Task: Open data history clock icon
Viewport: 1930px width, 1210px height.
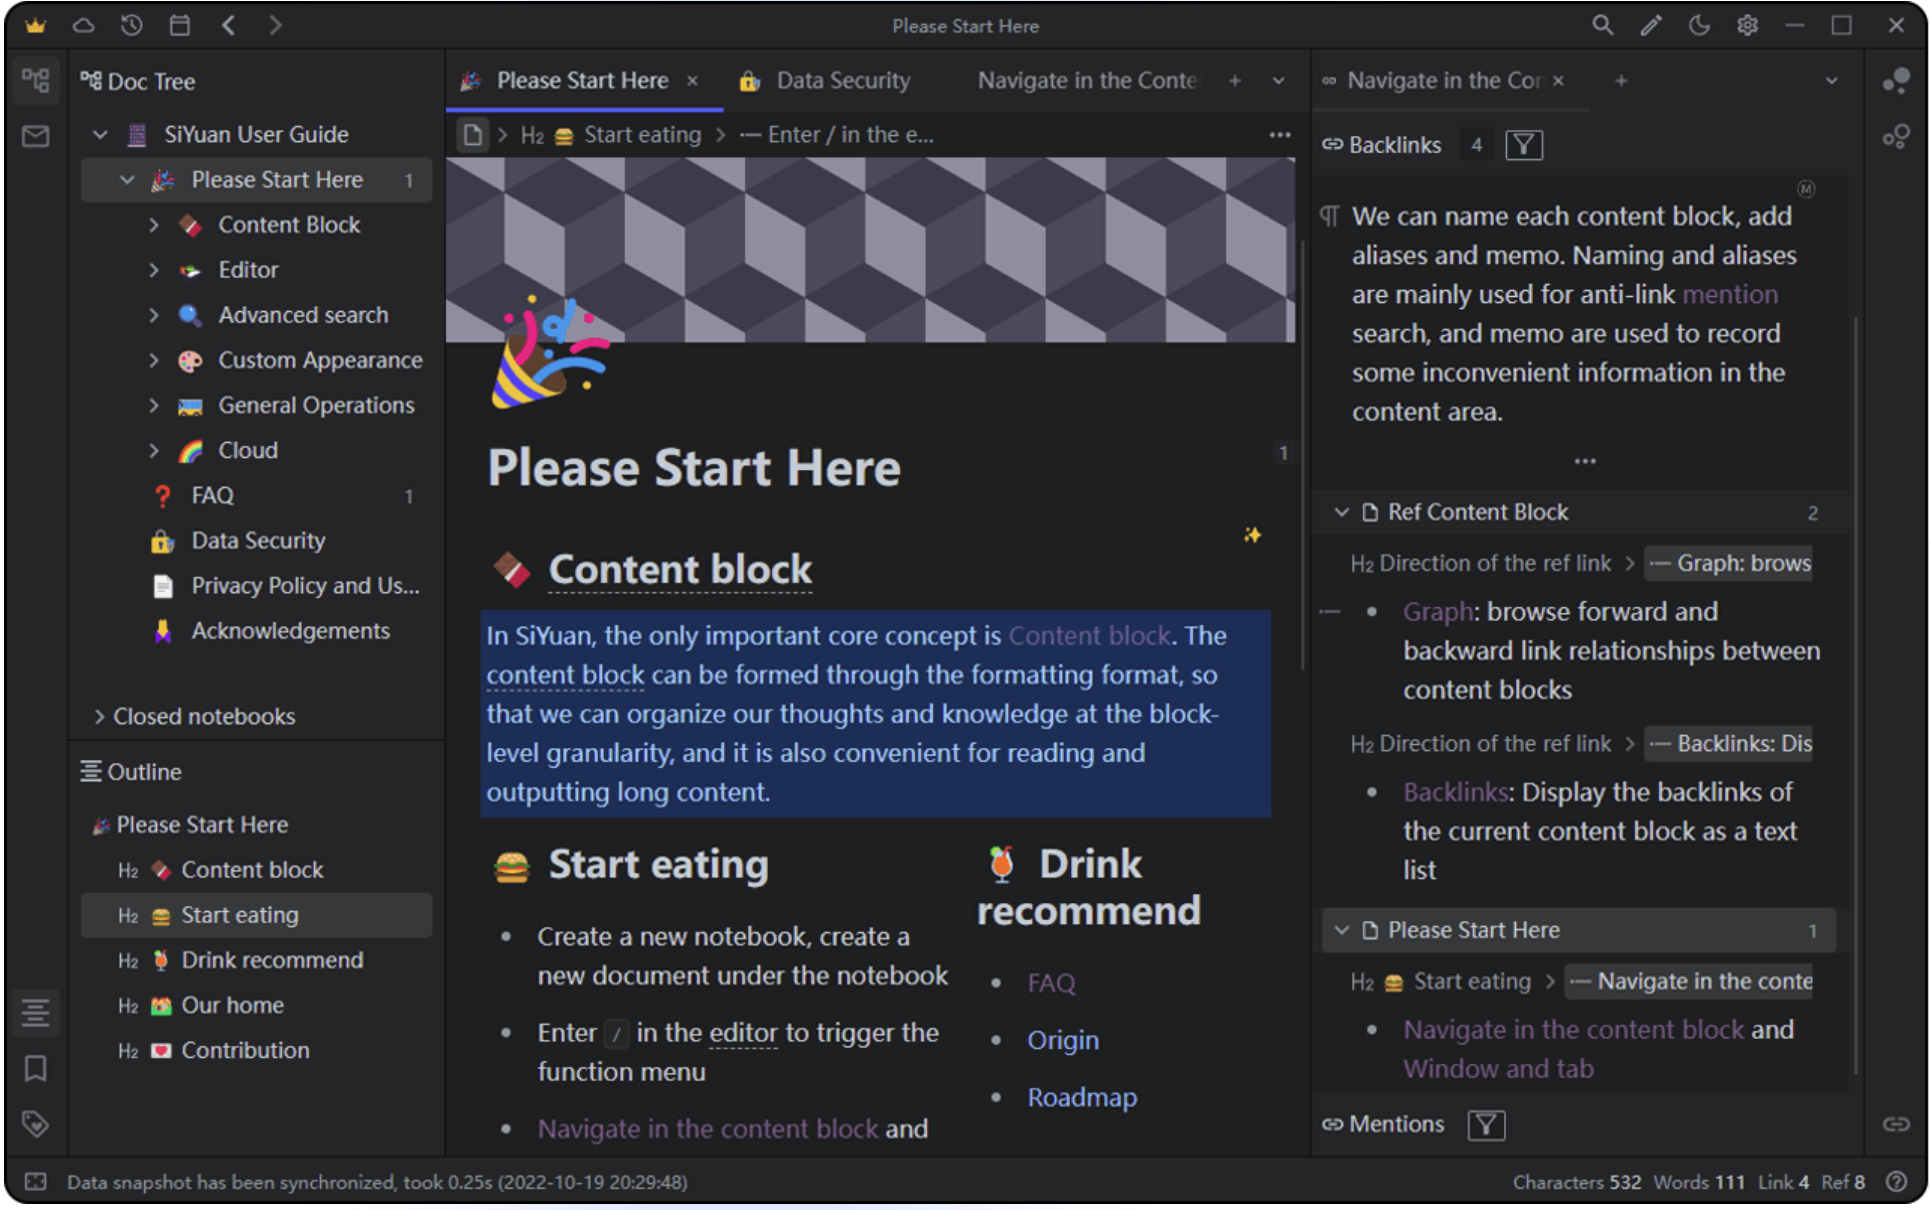Action: click(x=131, y=25)
